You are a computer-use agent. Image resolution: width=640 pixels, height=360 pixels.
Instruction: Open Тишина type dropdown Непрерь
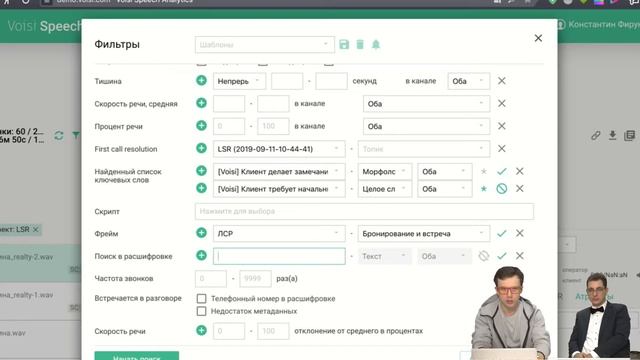pos(239,81)
